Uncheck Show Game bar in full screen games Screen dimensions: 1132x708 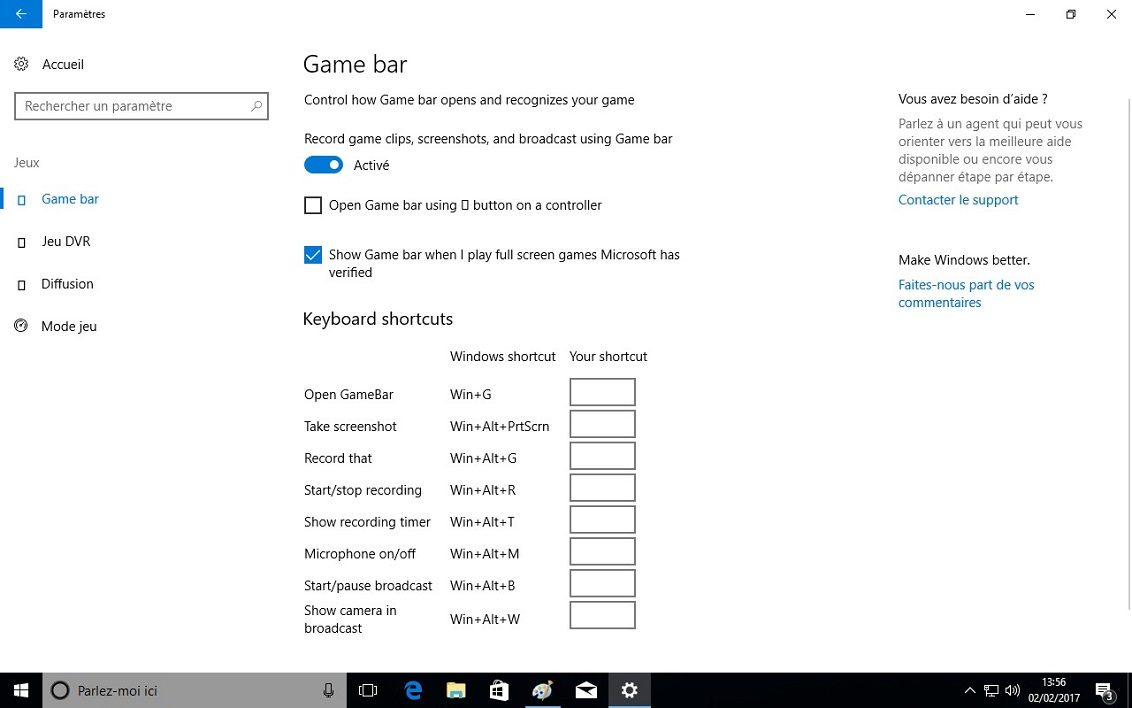coord(313,255)
